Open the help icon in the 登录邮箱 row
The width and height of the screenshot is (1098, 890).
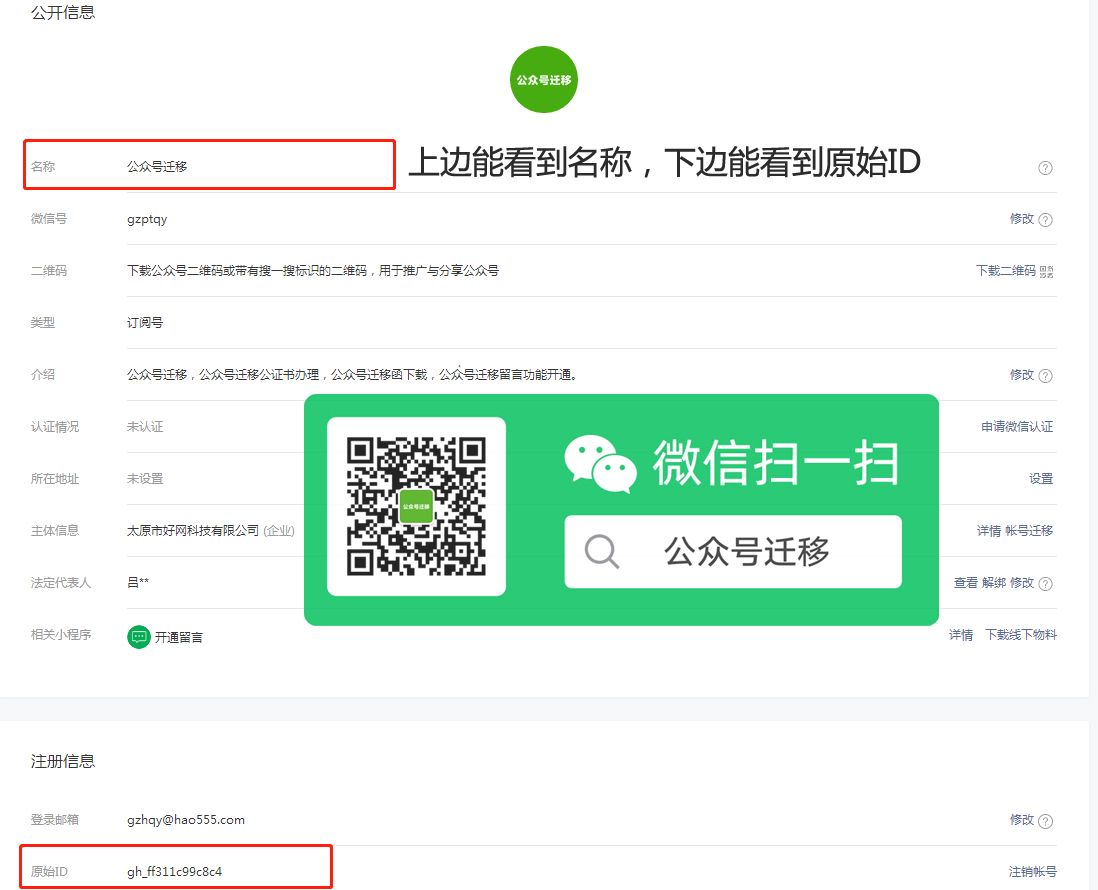1045,821
